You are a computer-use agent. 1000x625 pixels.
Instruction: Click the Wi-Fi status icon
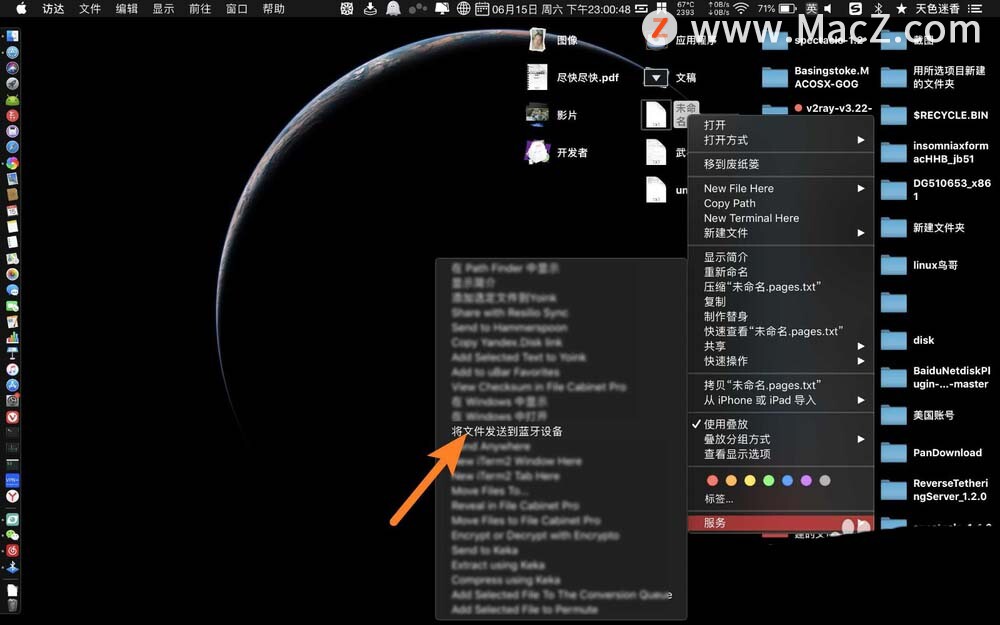click(740, 8)
